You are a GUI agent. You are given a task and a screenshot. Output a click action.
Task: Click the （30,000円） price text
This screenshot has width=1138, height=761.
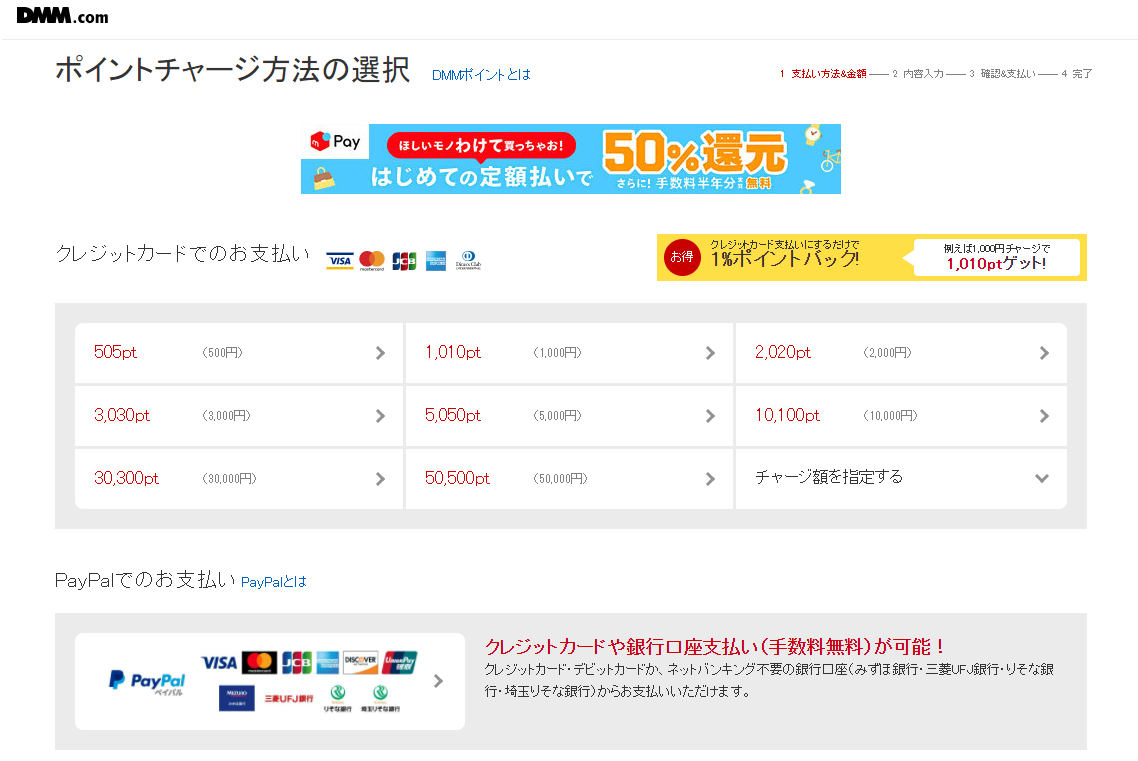pyautogui.click(x=229, y=480)
